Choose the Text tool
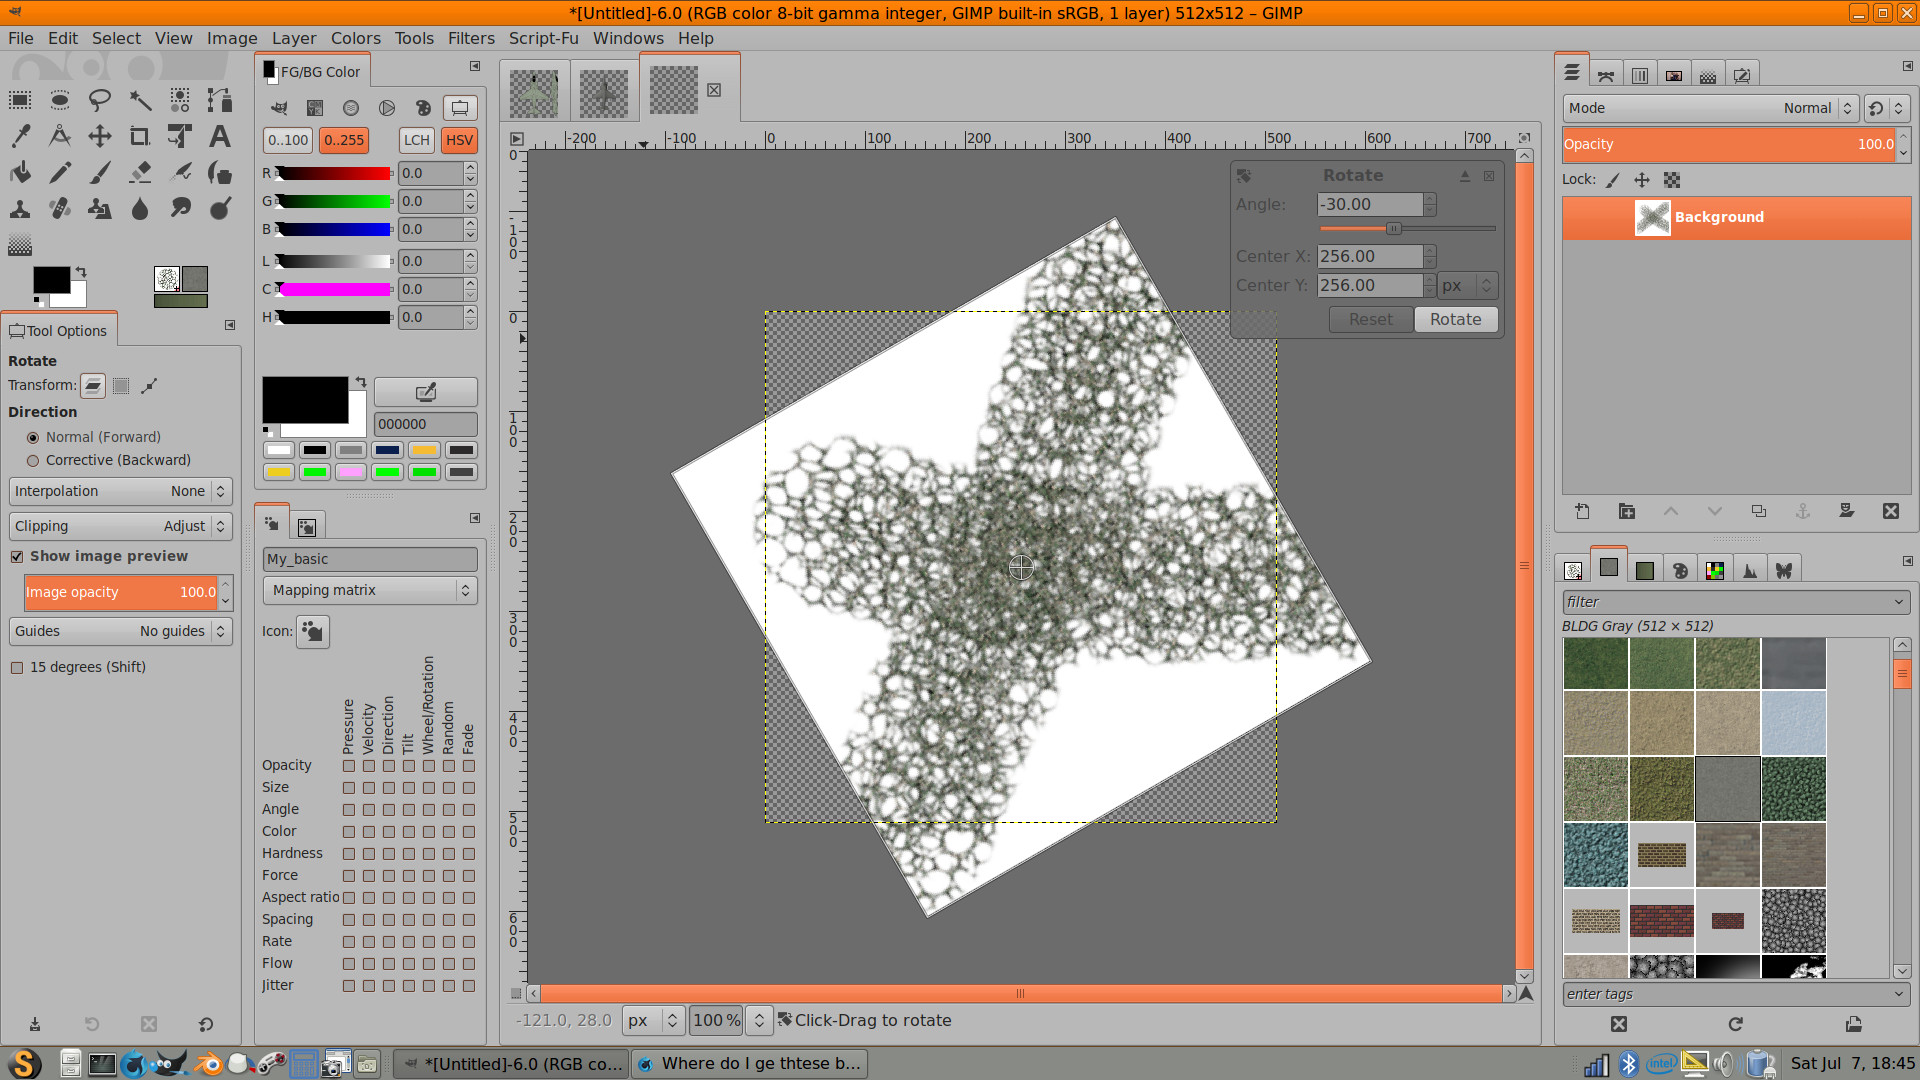Viewport: 1920px width, 1080px height. pyautogui.click(x=220, y=136)
